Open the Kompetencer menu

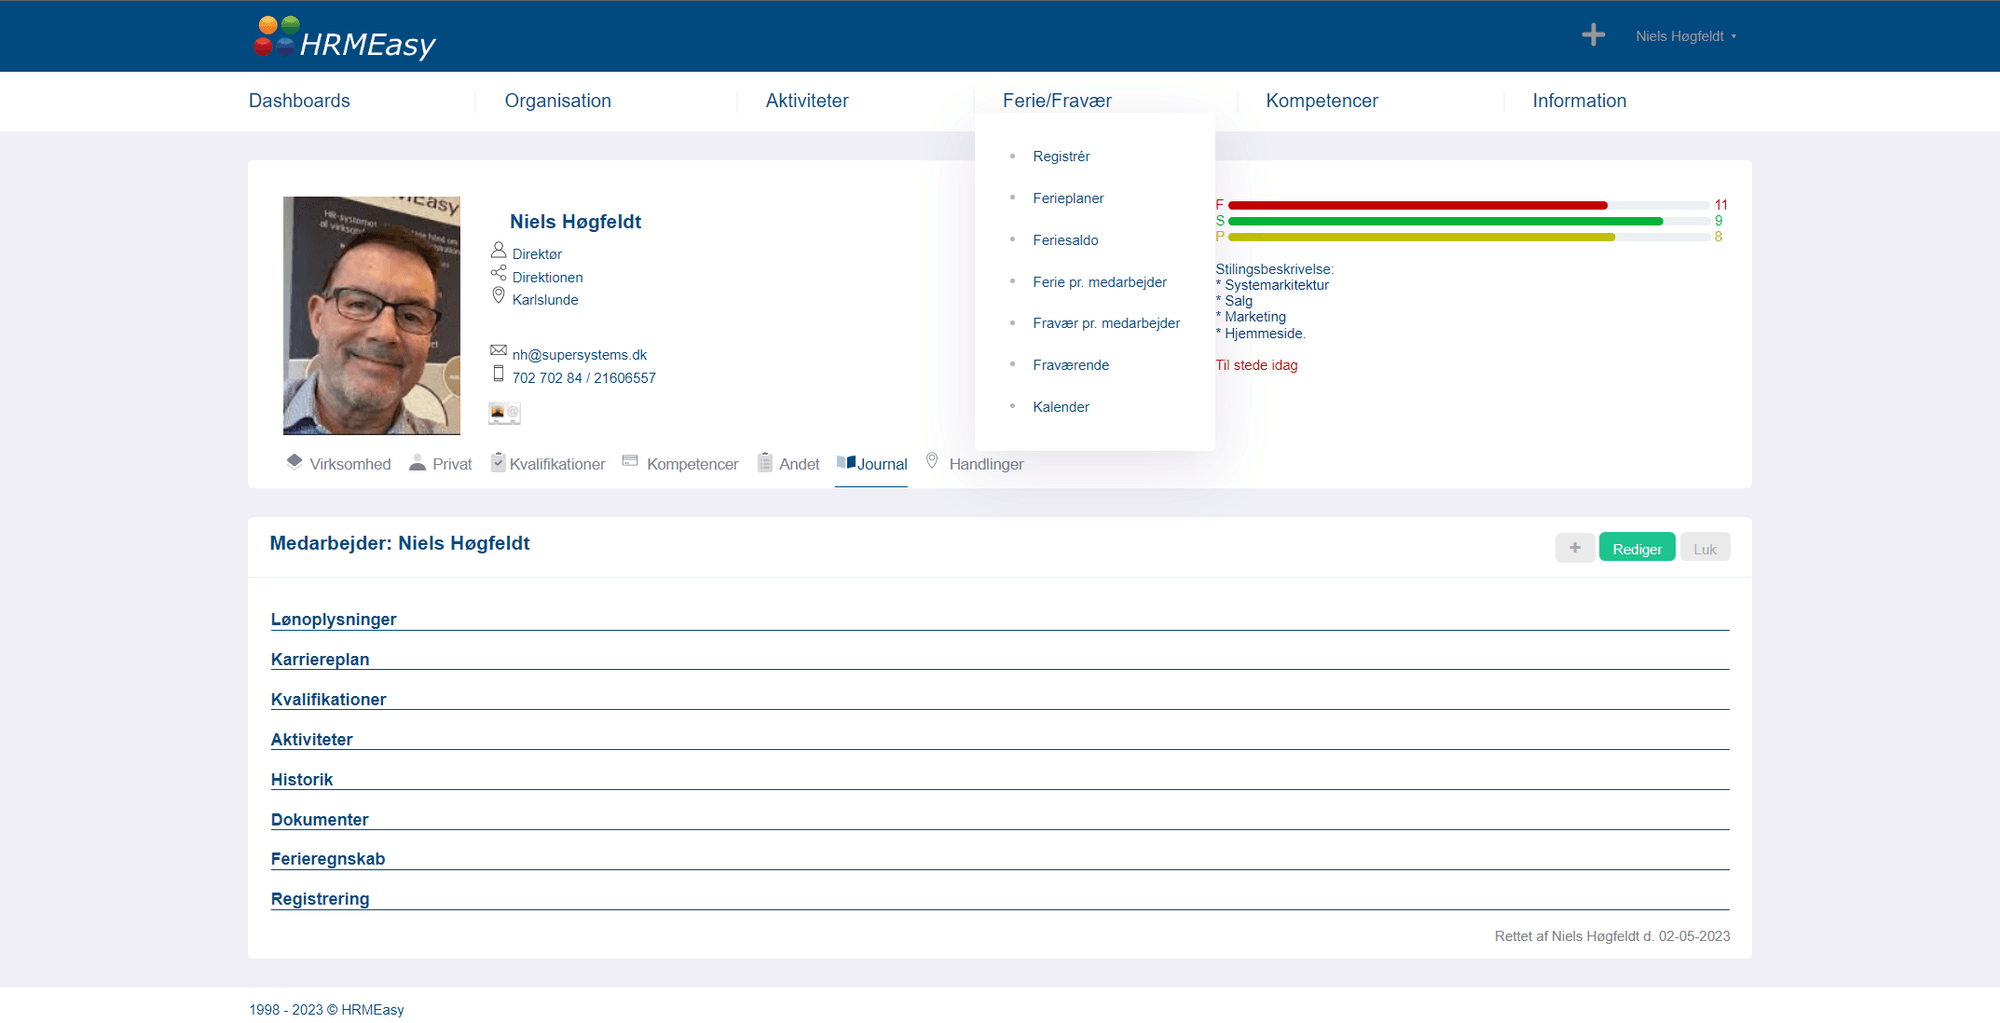(x=1322, y=101)
